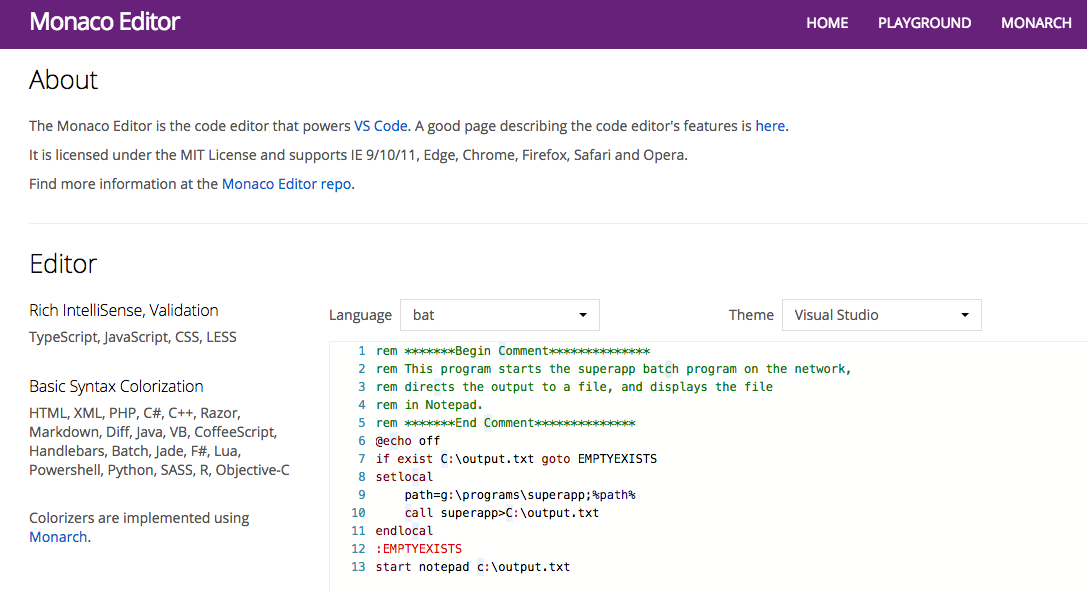Viewport: 1087px width, 591px height.
Task: Click the Monaco Editor logo title
Action: click(x=104, y=22)
